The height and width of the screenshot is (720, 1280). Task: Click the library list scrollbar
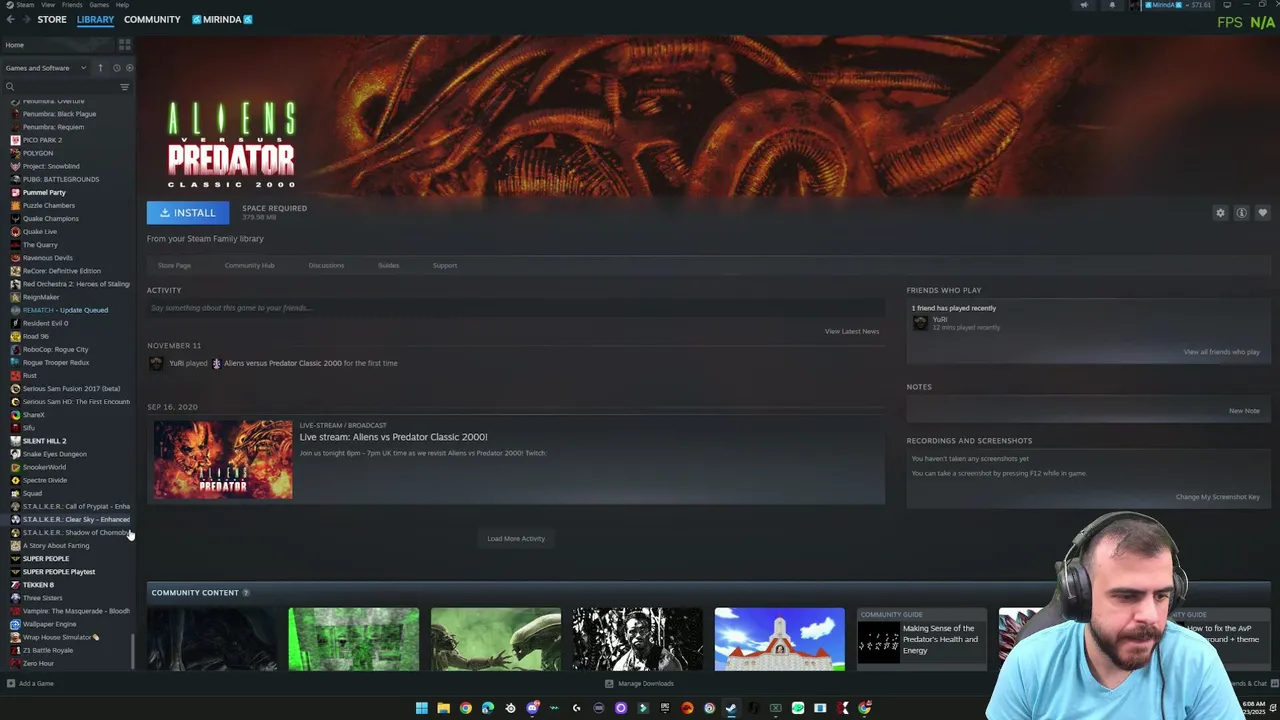(133, 652)
